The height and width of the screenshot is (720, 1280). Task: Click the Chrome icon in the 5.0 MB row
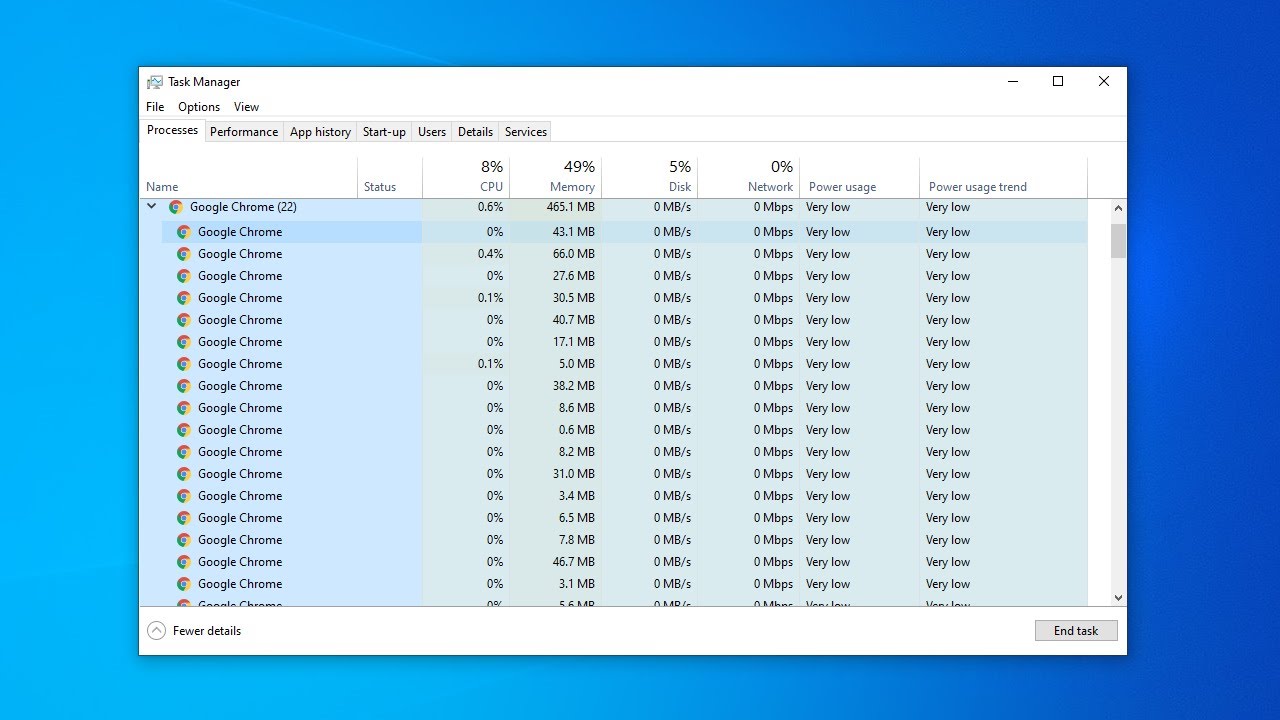tap(184, 364)
